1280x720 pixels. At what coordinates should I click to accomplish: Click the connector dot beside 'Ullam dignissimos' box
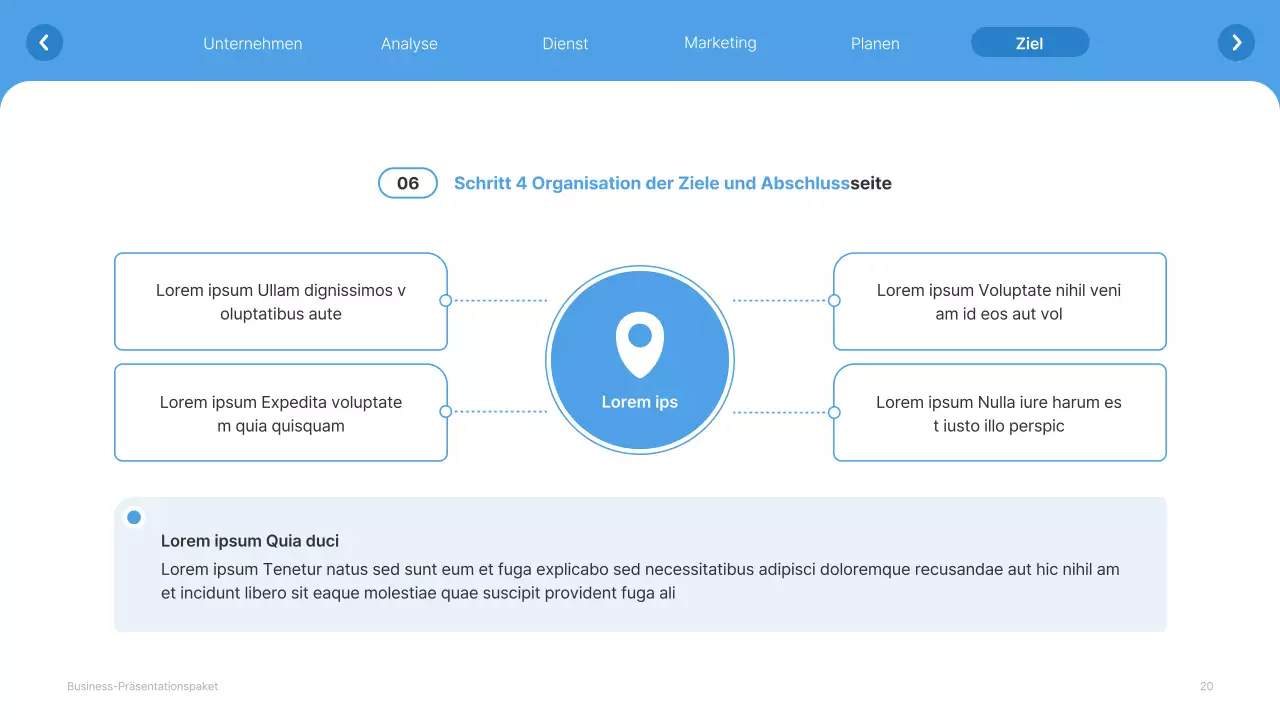point(447,300)
